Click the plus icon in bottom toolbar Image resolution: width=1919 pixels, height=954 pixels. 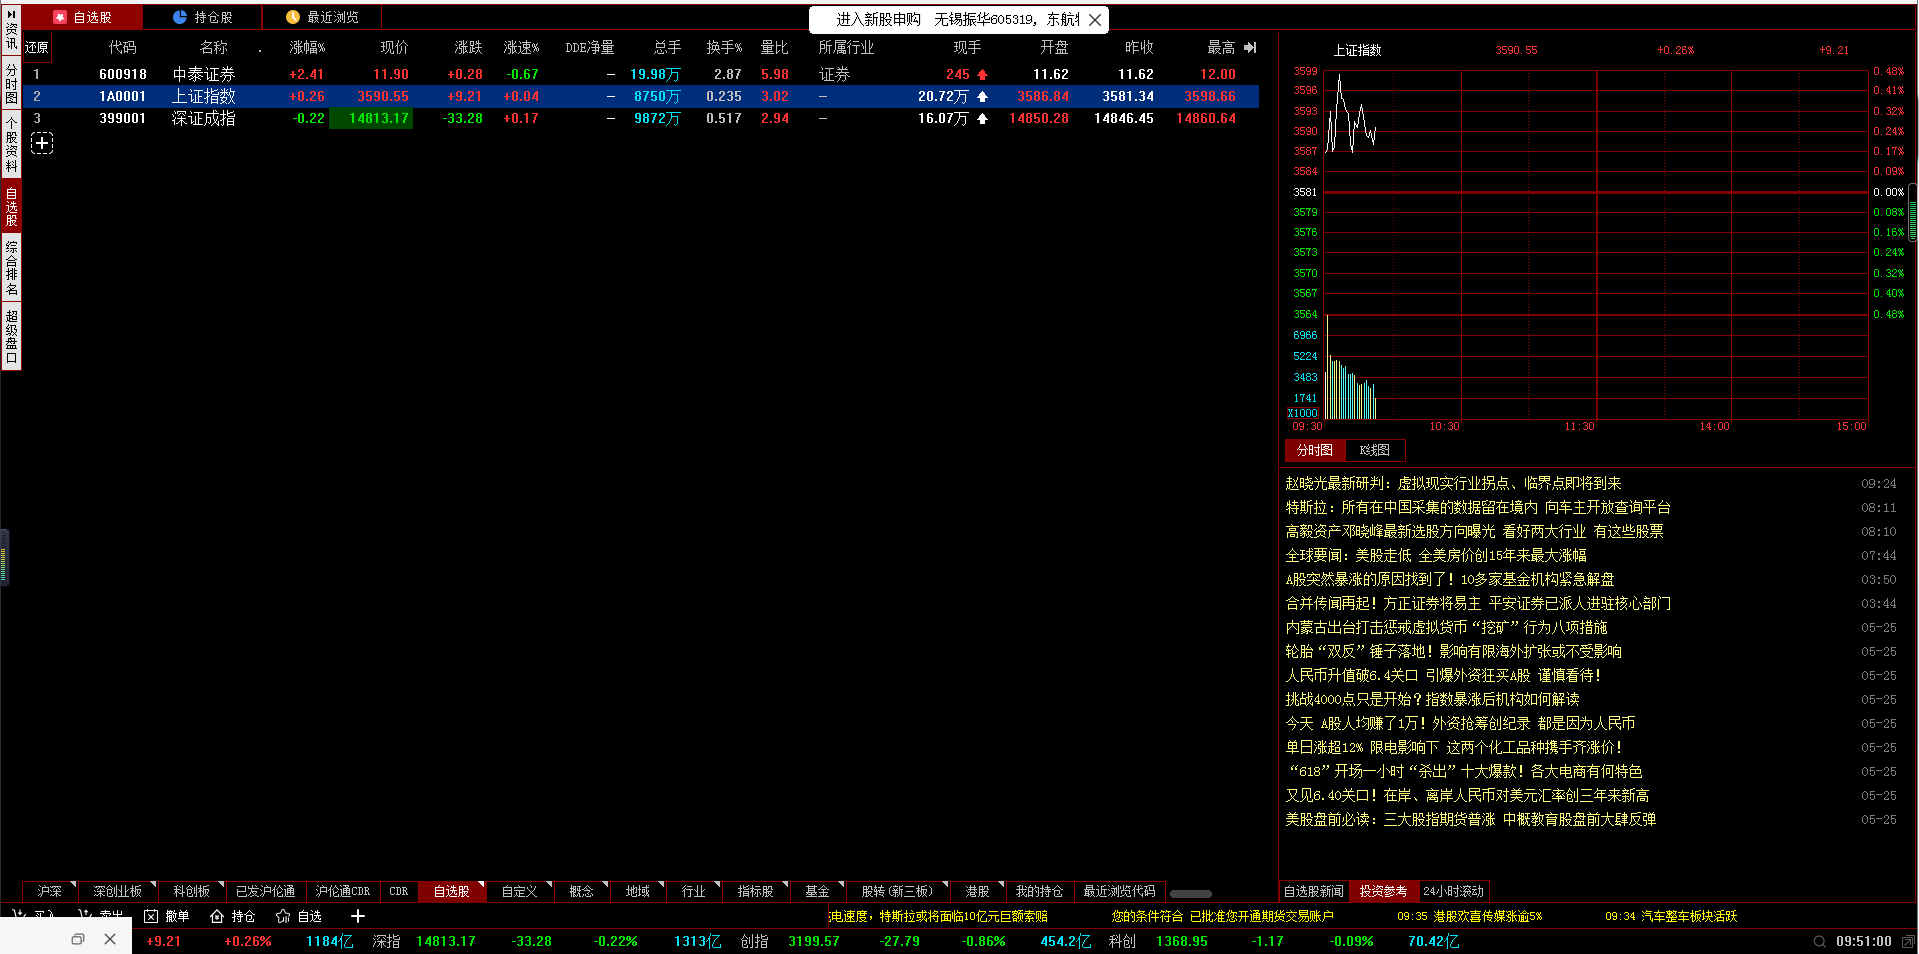pyautogui.click(x=357, y=916)
